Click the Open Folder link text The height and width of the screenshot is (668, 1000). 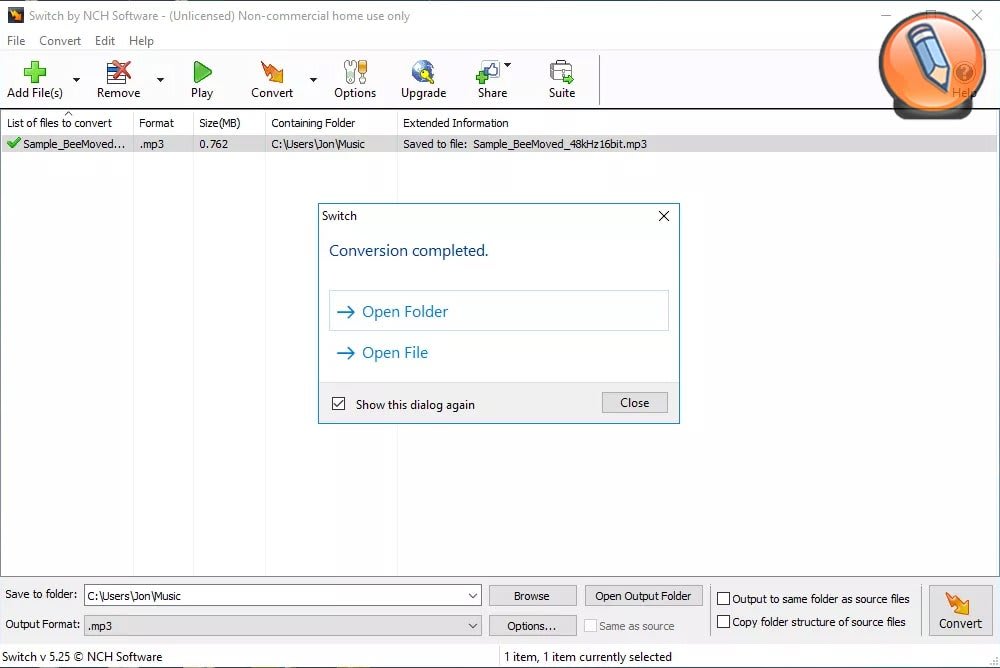pos(405,312)
